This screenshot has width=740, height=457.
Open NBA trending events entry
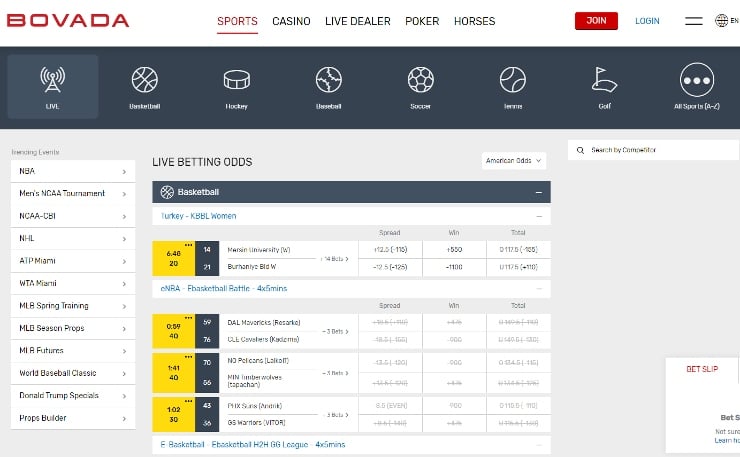[73, 171]
